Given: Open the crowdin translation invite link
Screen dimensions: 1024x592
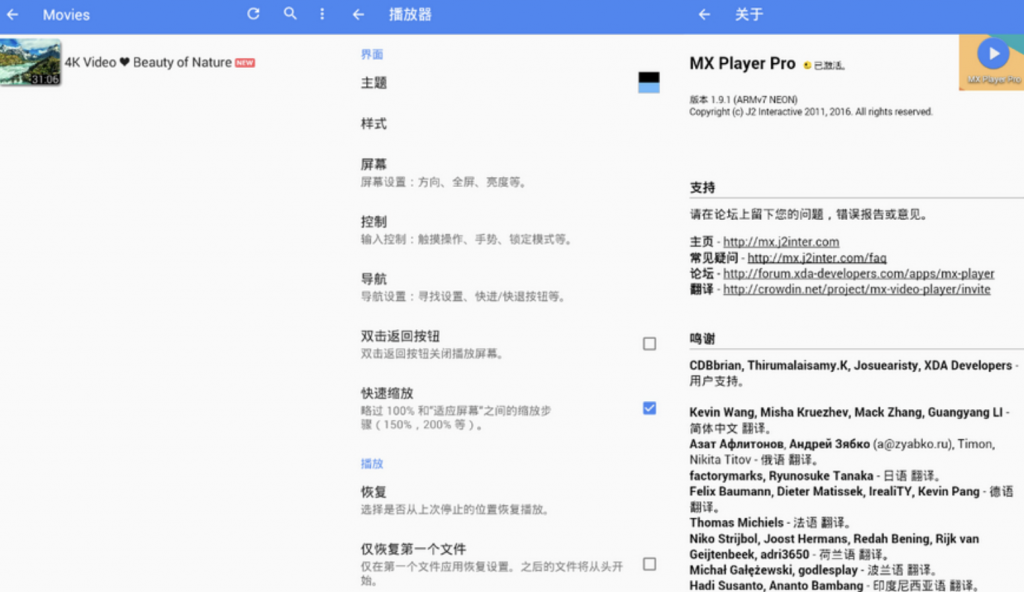Looking at the screenshot, I should (x=857, y=289).
